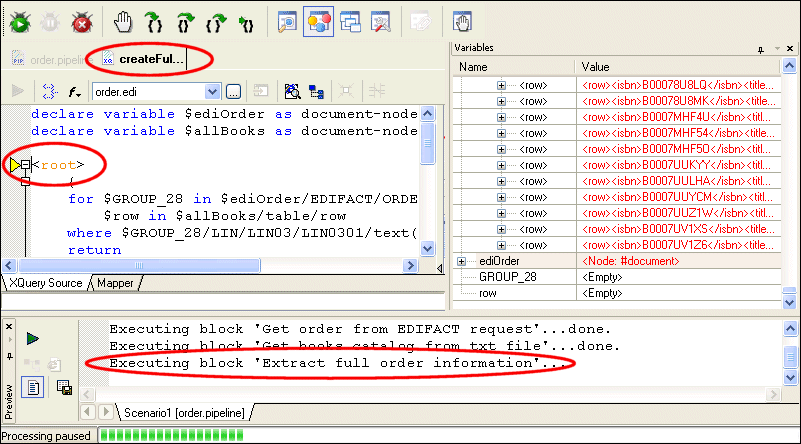Click the green play icon in Preview pane

point(33,339)
